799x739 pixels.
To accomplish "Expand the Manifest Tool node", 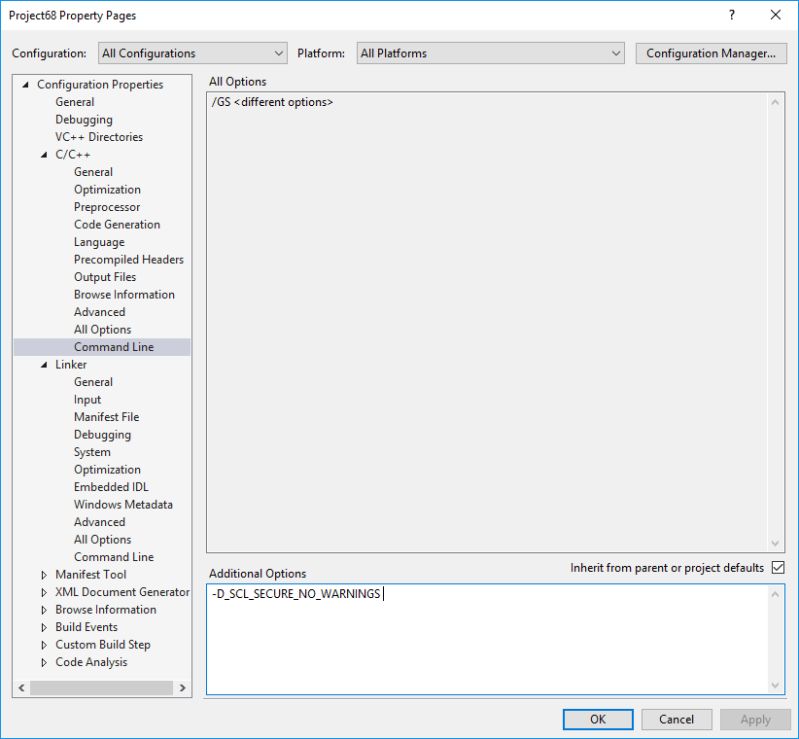I will (x=44, y=575).
